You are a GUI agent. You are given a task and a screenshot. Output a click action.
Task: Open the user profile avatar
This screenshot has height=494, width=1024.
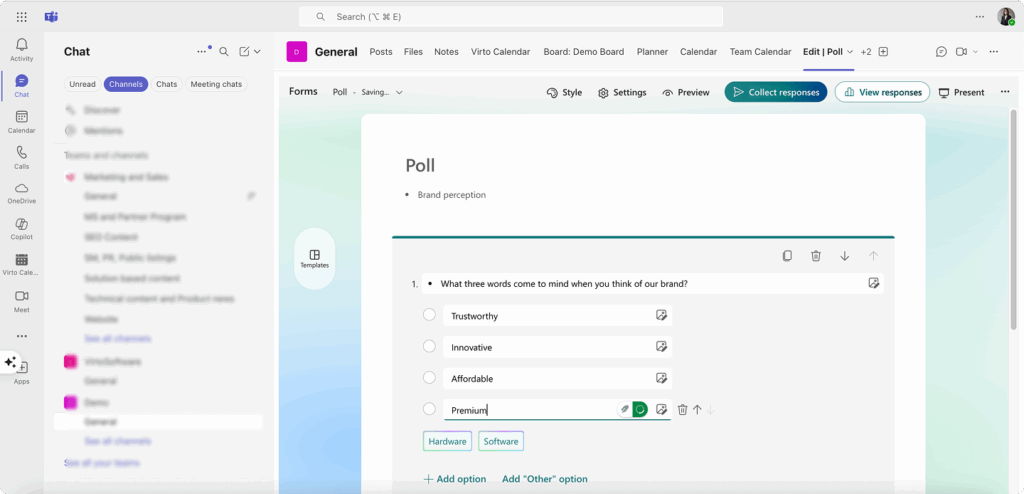pyautogui.click(x=1006, y=17)
